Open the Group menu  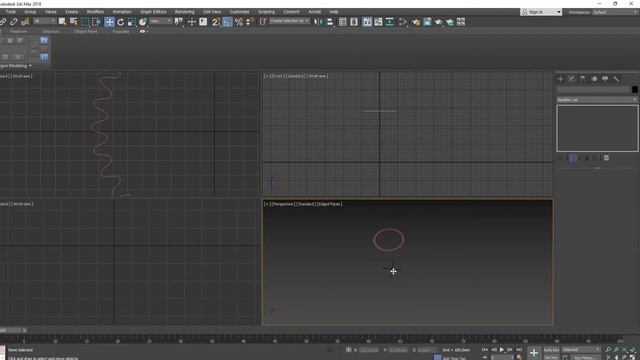click(x=30, y=12)
